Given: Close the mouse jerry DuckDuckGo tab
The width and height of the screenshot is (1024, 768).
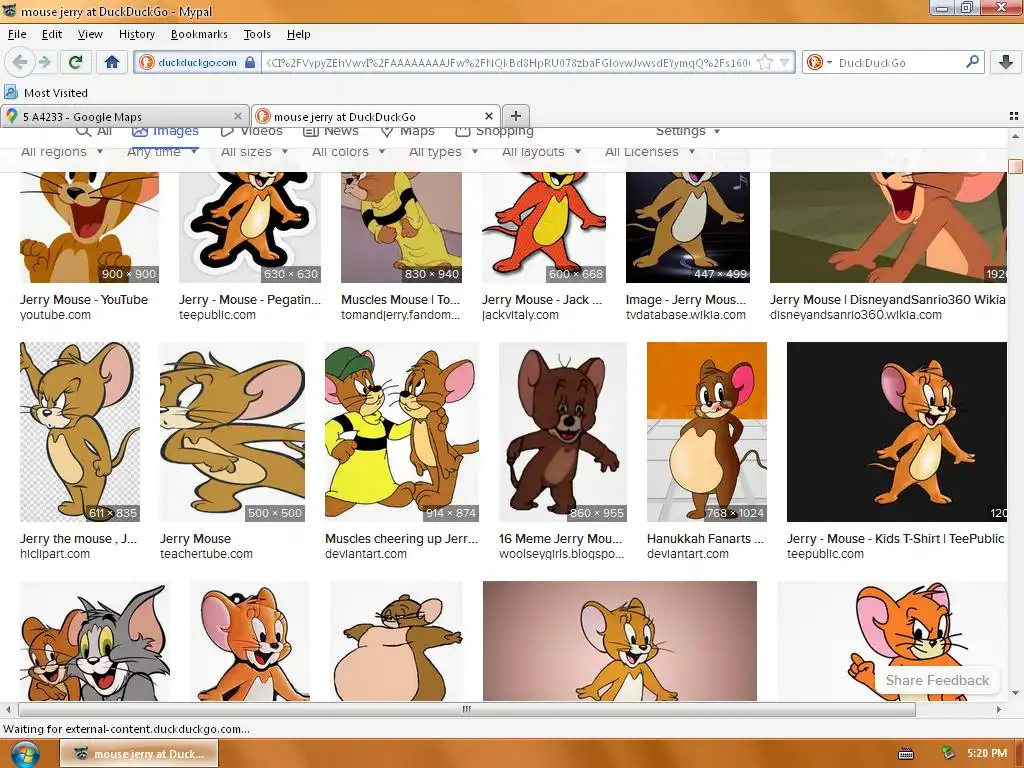Looking at the screenshot, I should click(x=488, y=116).
